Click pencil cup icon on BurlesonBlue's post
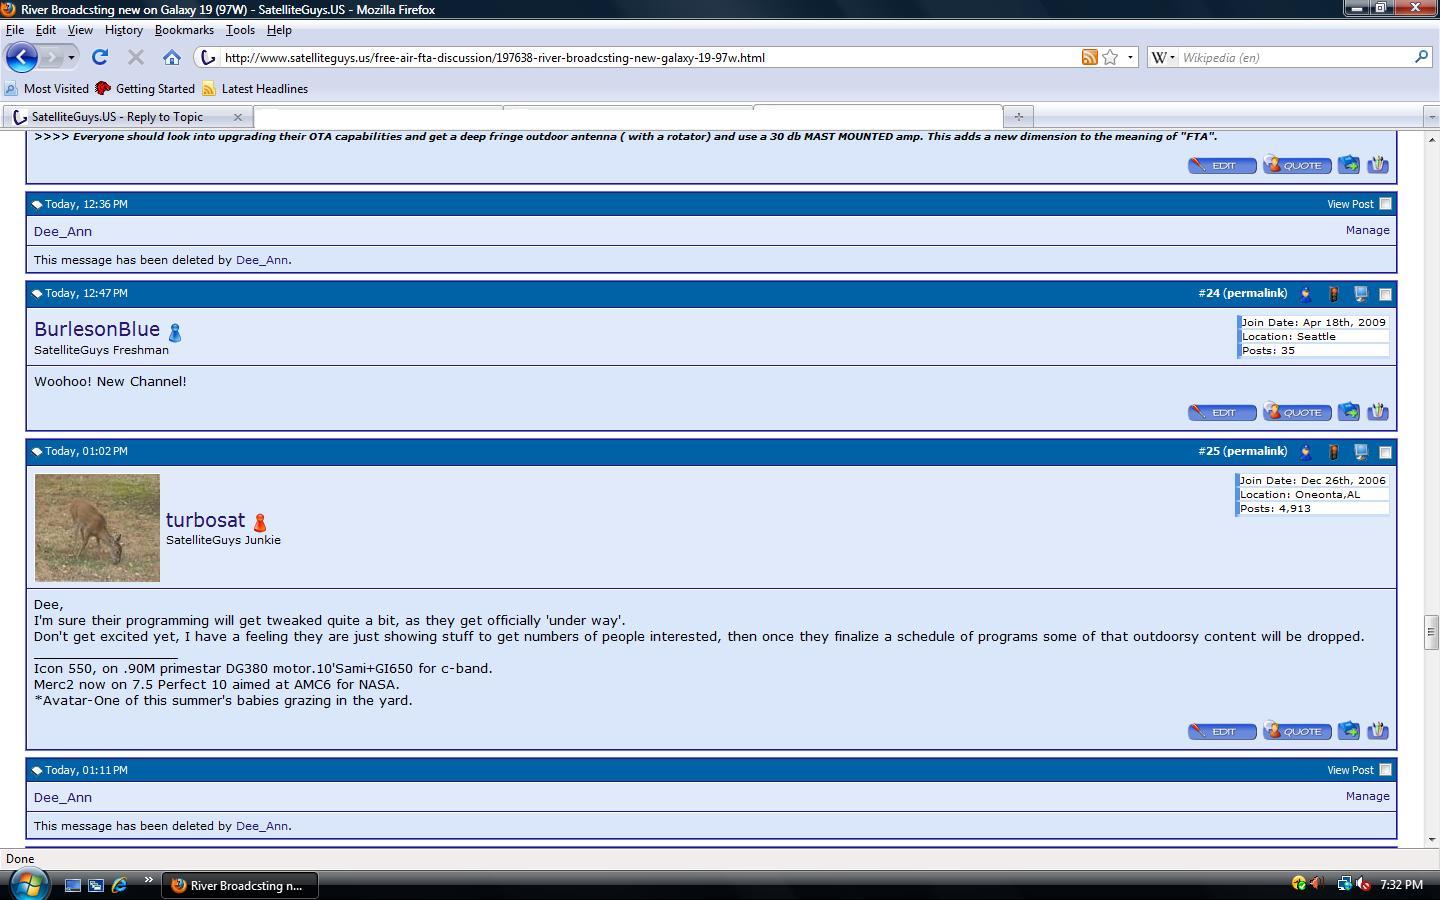Viewport: 1440px width, 900px height. (x=1378, y=411)
